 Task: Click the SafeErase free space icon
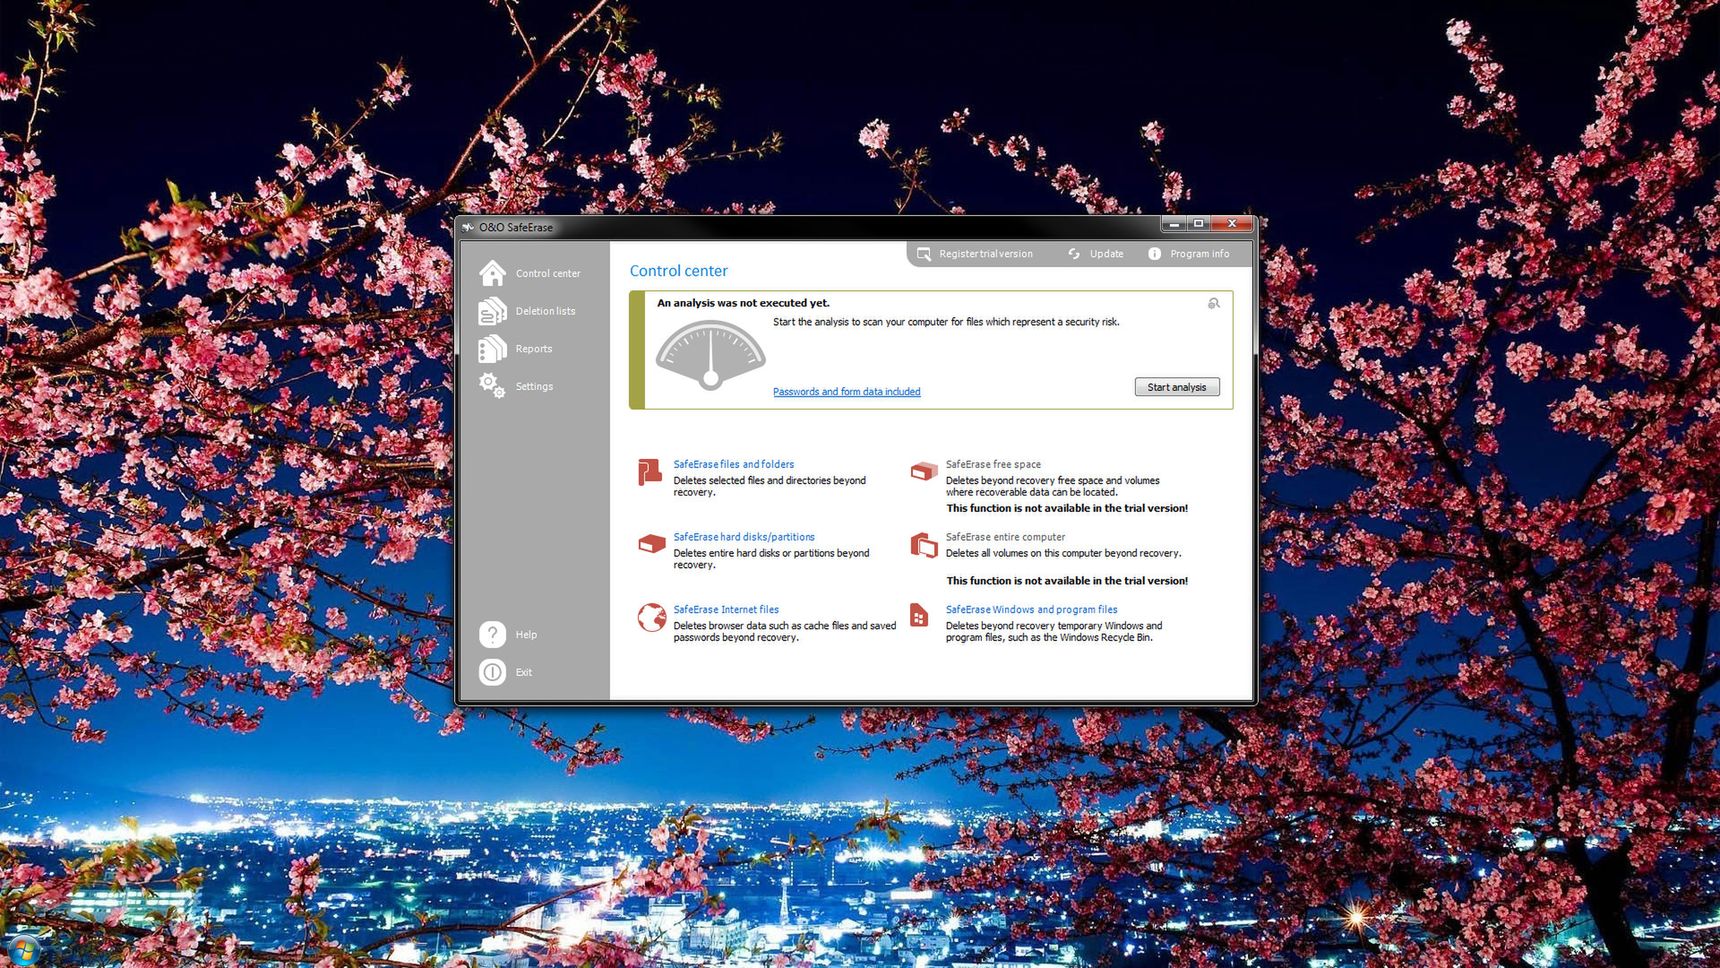pyautogui.click(x=924, y=471)
